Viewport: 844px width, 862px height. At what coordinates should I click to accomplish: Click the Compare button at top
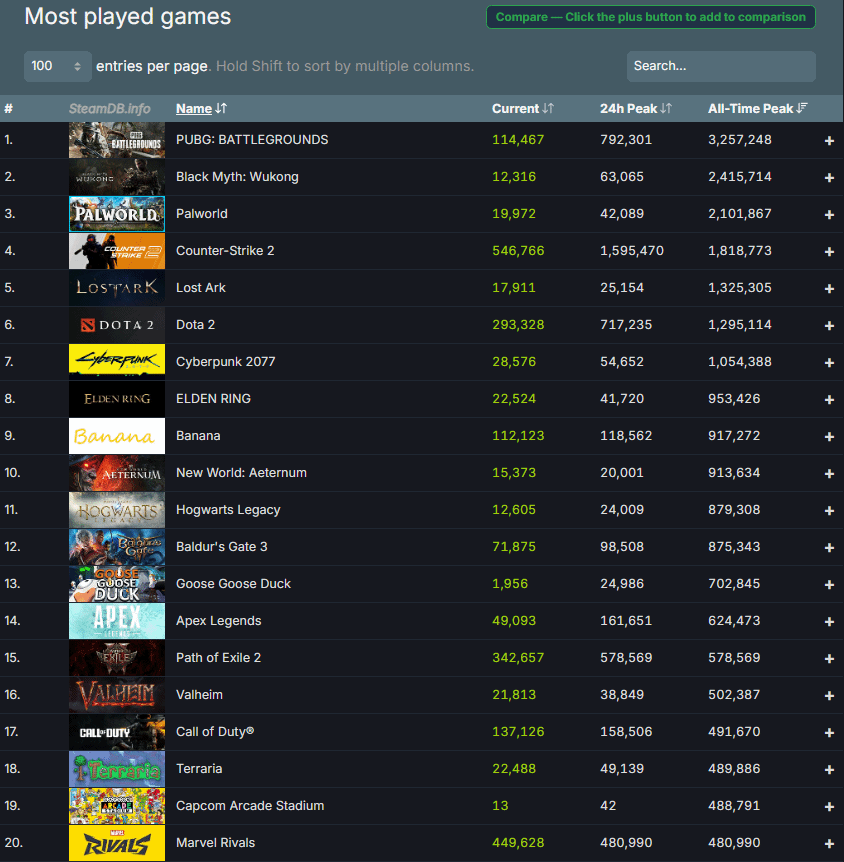click(x=650, y=17)
